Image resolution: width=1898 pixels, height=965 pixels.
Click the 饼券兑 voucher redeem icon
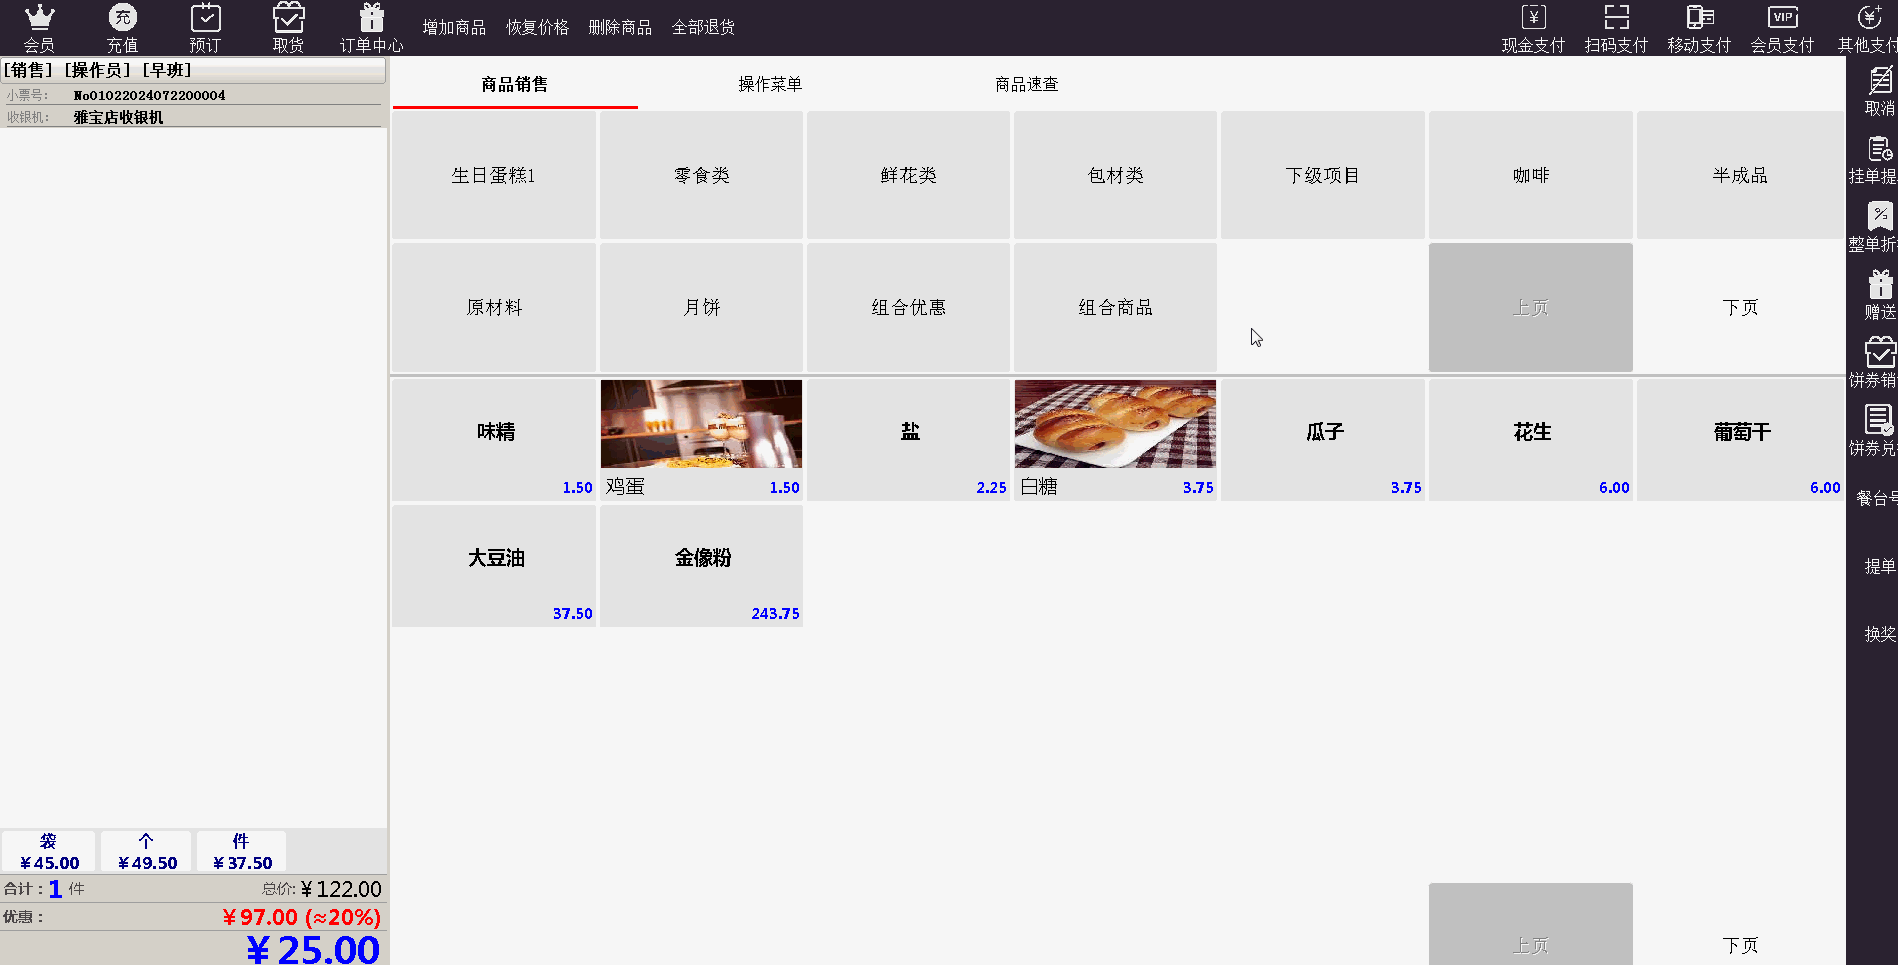pos(1873,432)
